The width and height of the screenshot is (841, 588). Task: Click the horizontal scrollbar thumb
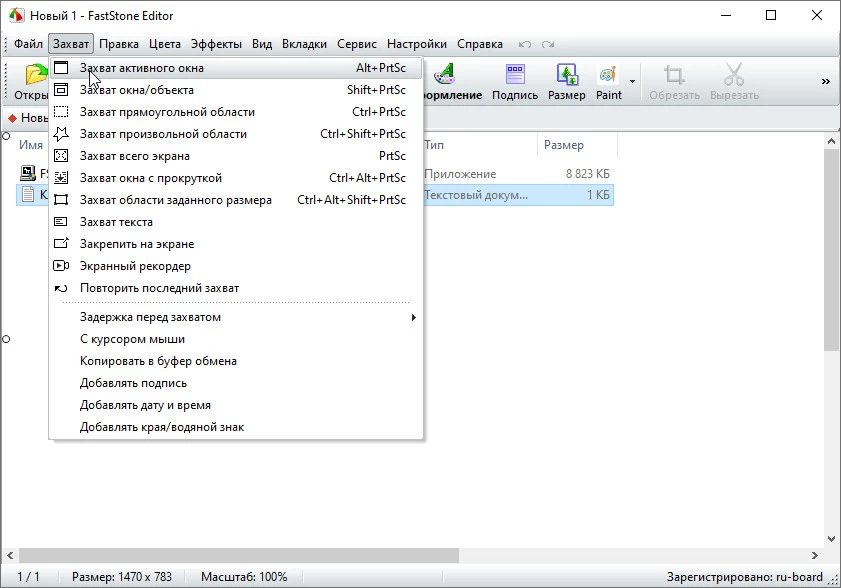pos(239,555)
